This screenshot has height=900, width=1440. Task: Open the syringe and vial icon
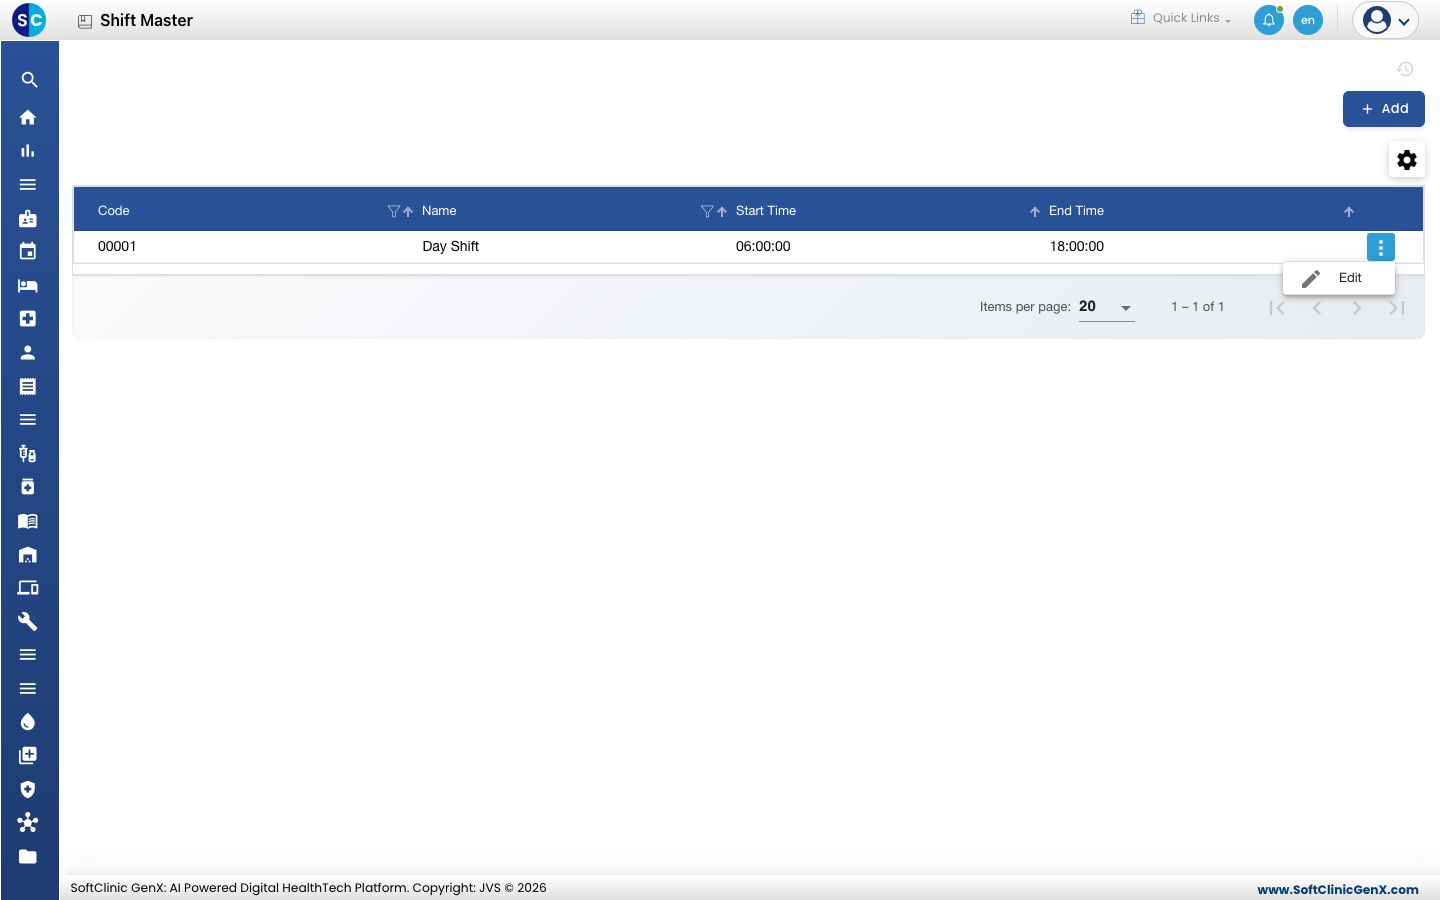coord(28,454)
